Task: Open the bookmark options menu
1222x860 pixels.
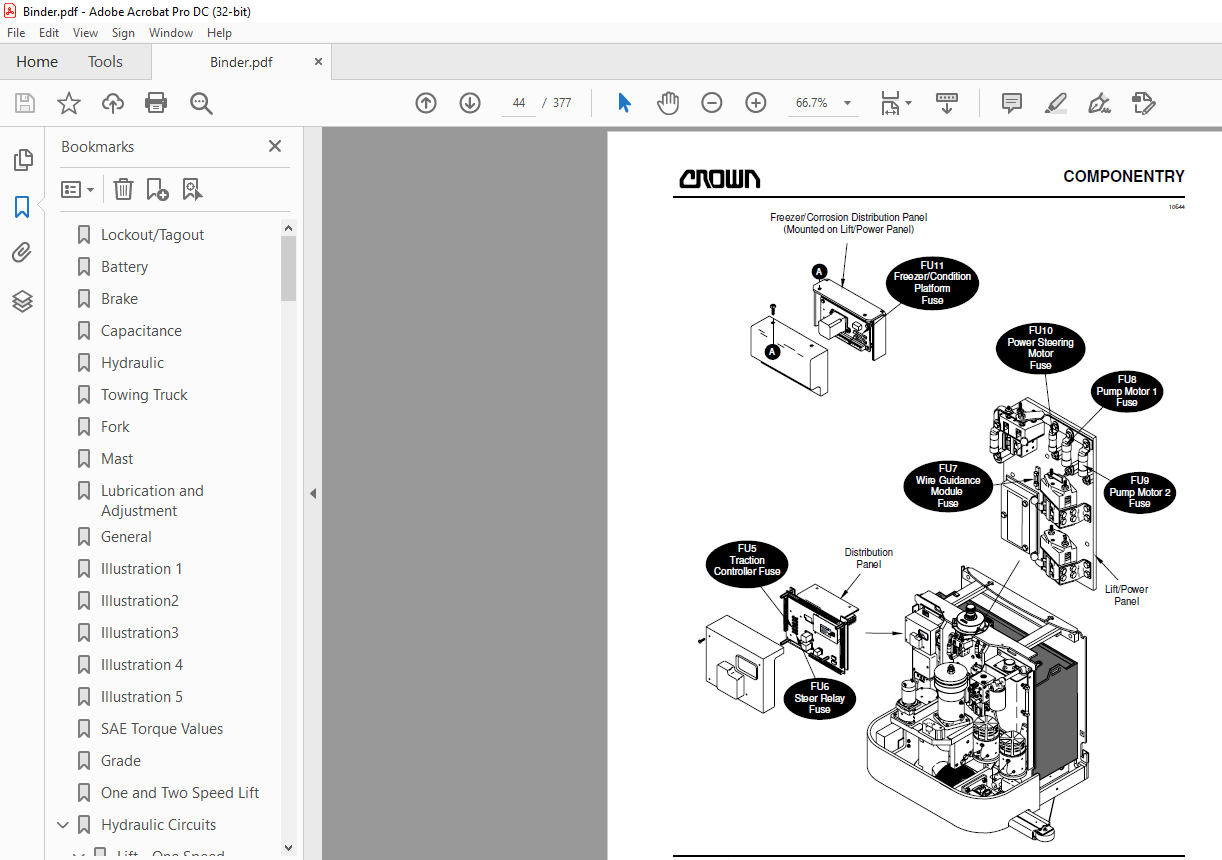Action: click(77, 189)
